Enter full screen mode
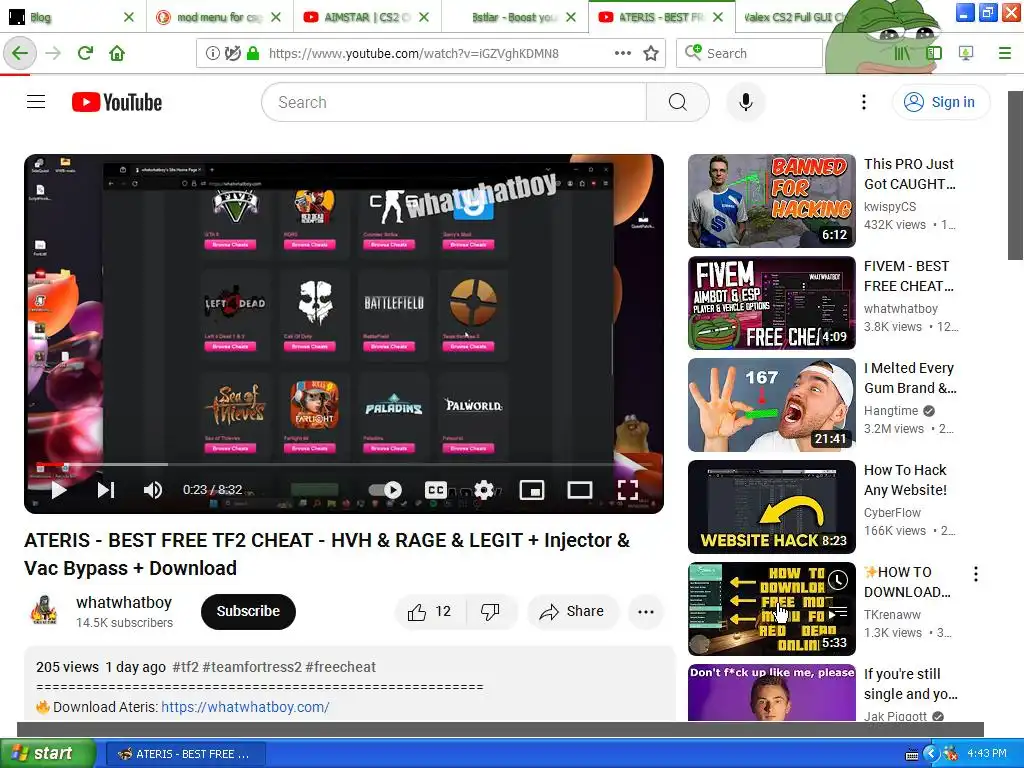Screen dimensions: 1024x768 coord(628,490)
